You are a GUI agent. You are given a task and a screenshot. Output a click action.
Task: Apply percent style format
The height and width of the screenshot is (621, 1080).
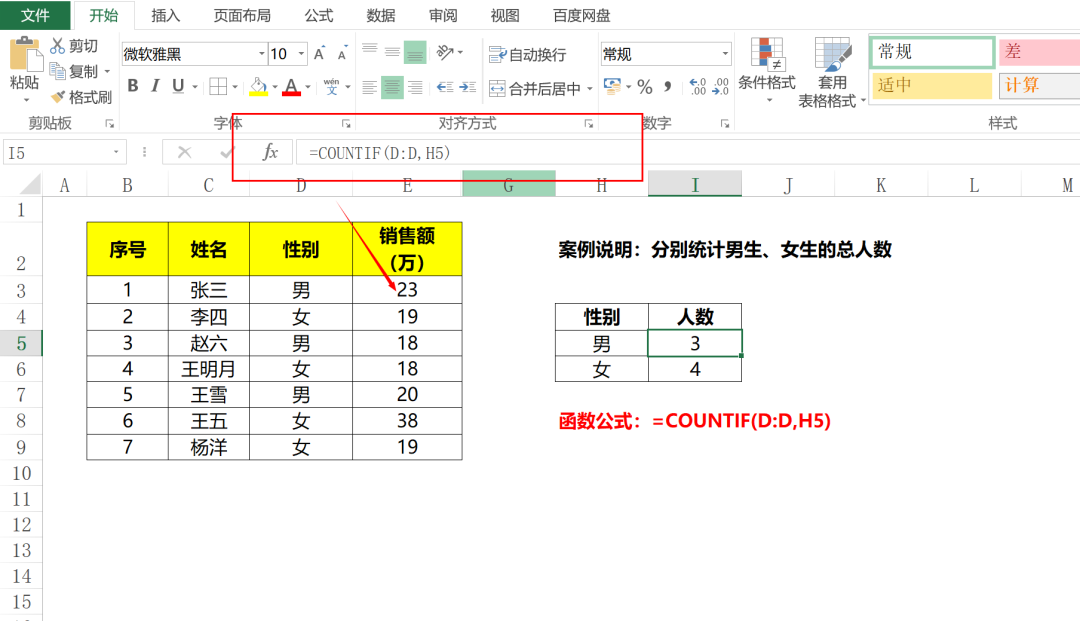click(x=645, y=87)
